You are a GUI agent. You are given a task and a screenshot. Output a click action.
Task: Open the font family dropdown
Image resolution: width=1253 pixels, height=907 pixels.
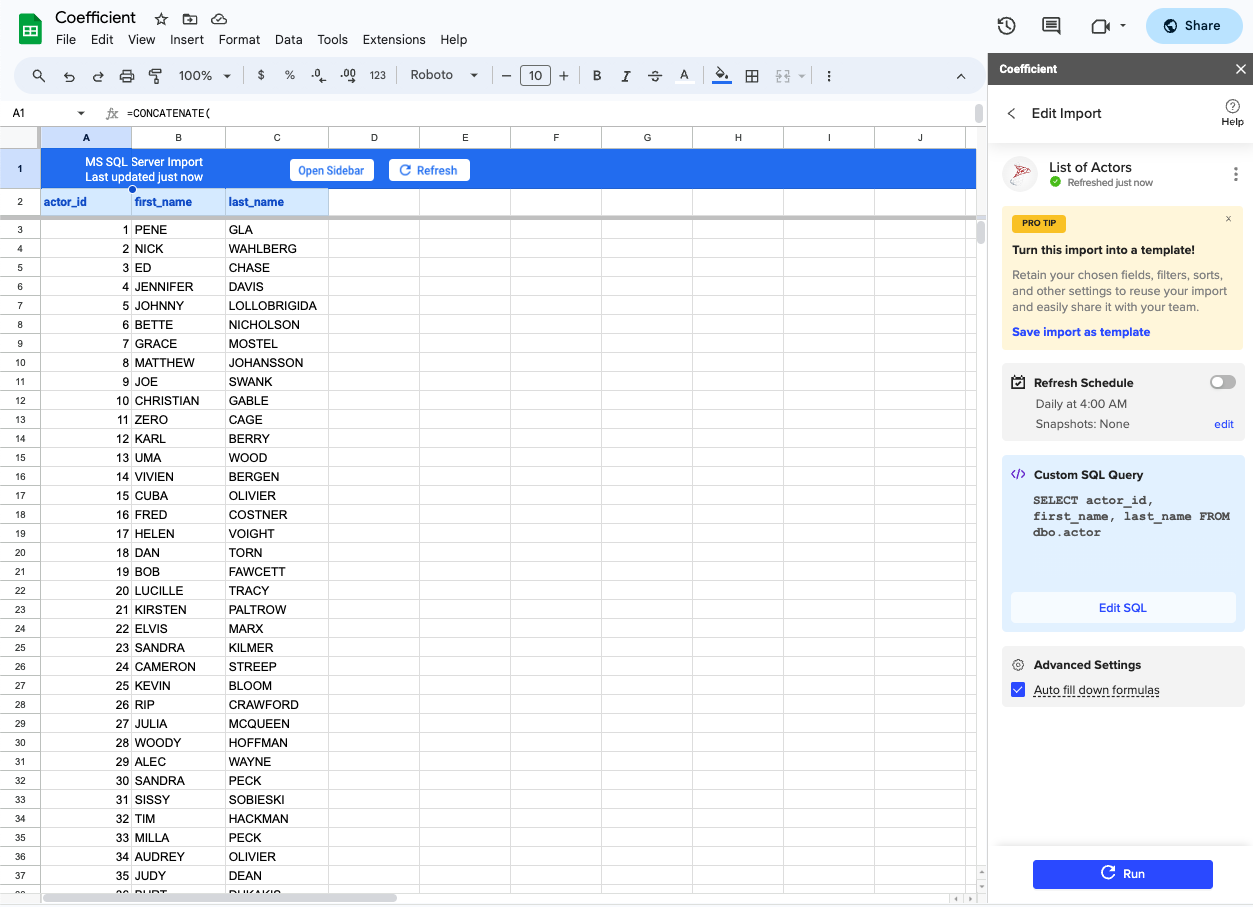click(x=443, y=75)
